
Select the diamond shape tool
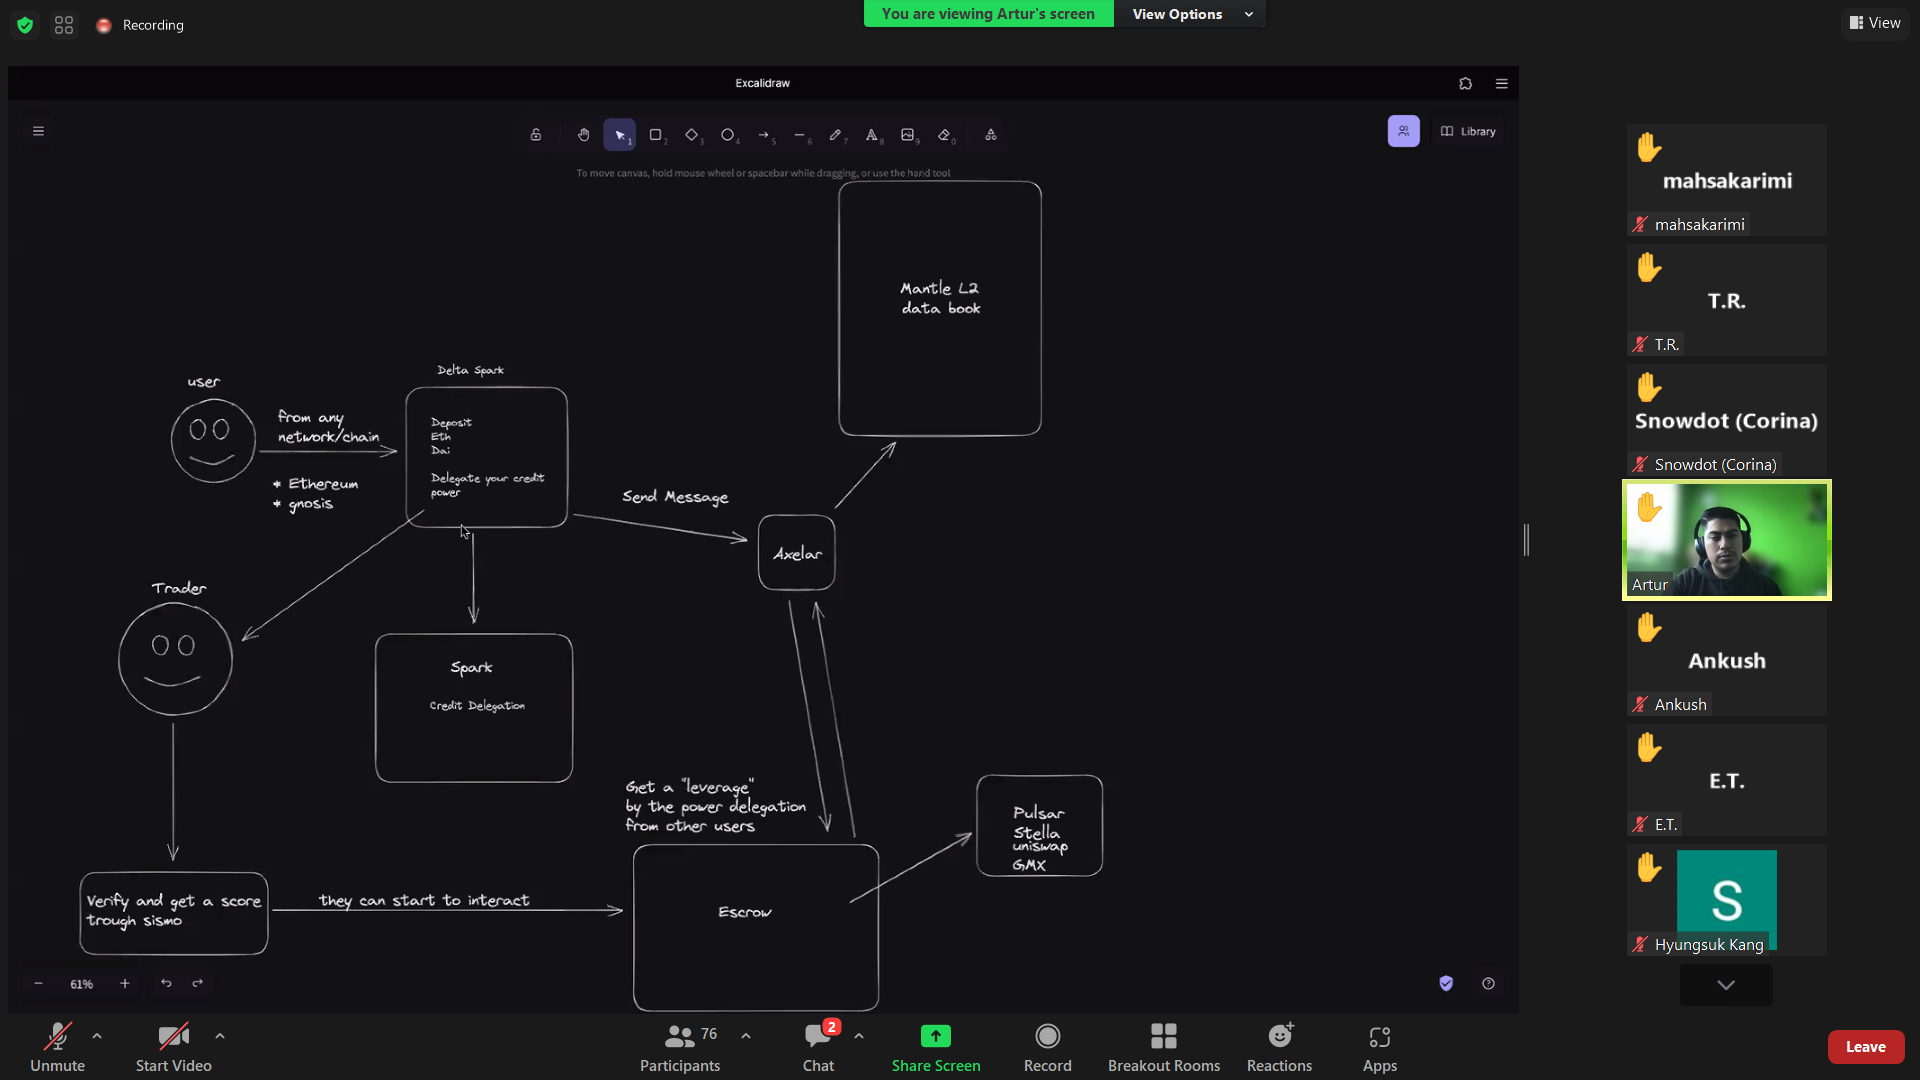point(692,133)
